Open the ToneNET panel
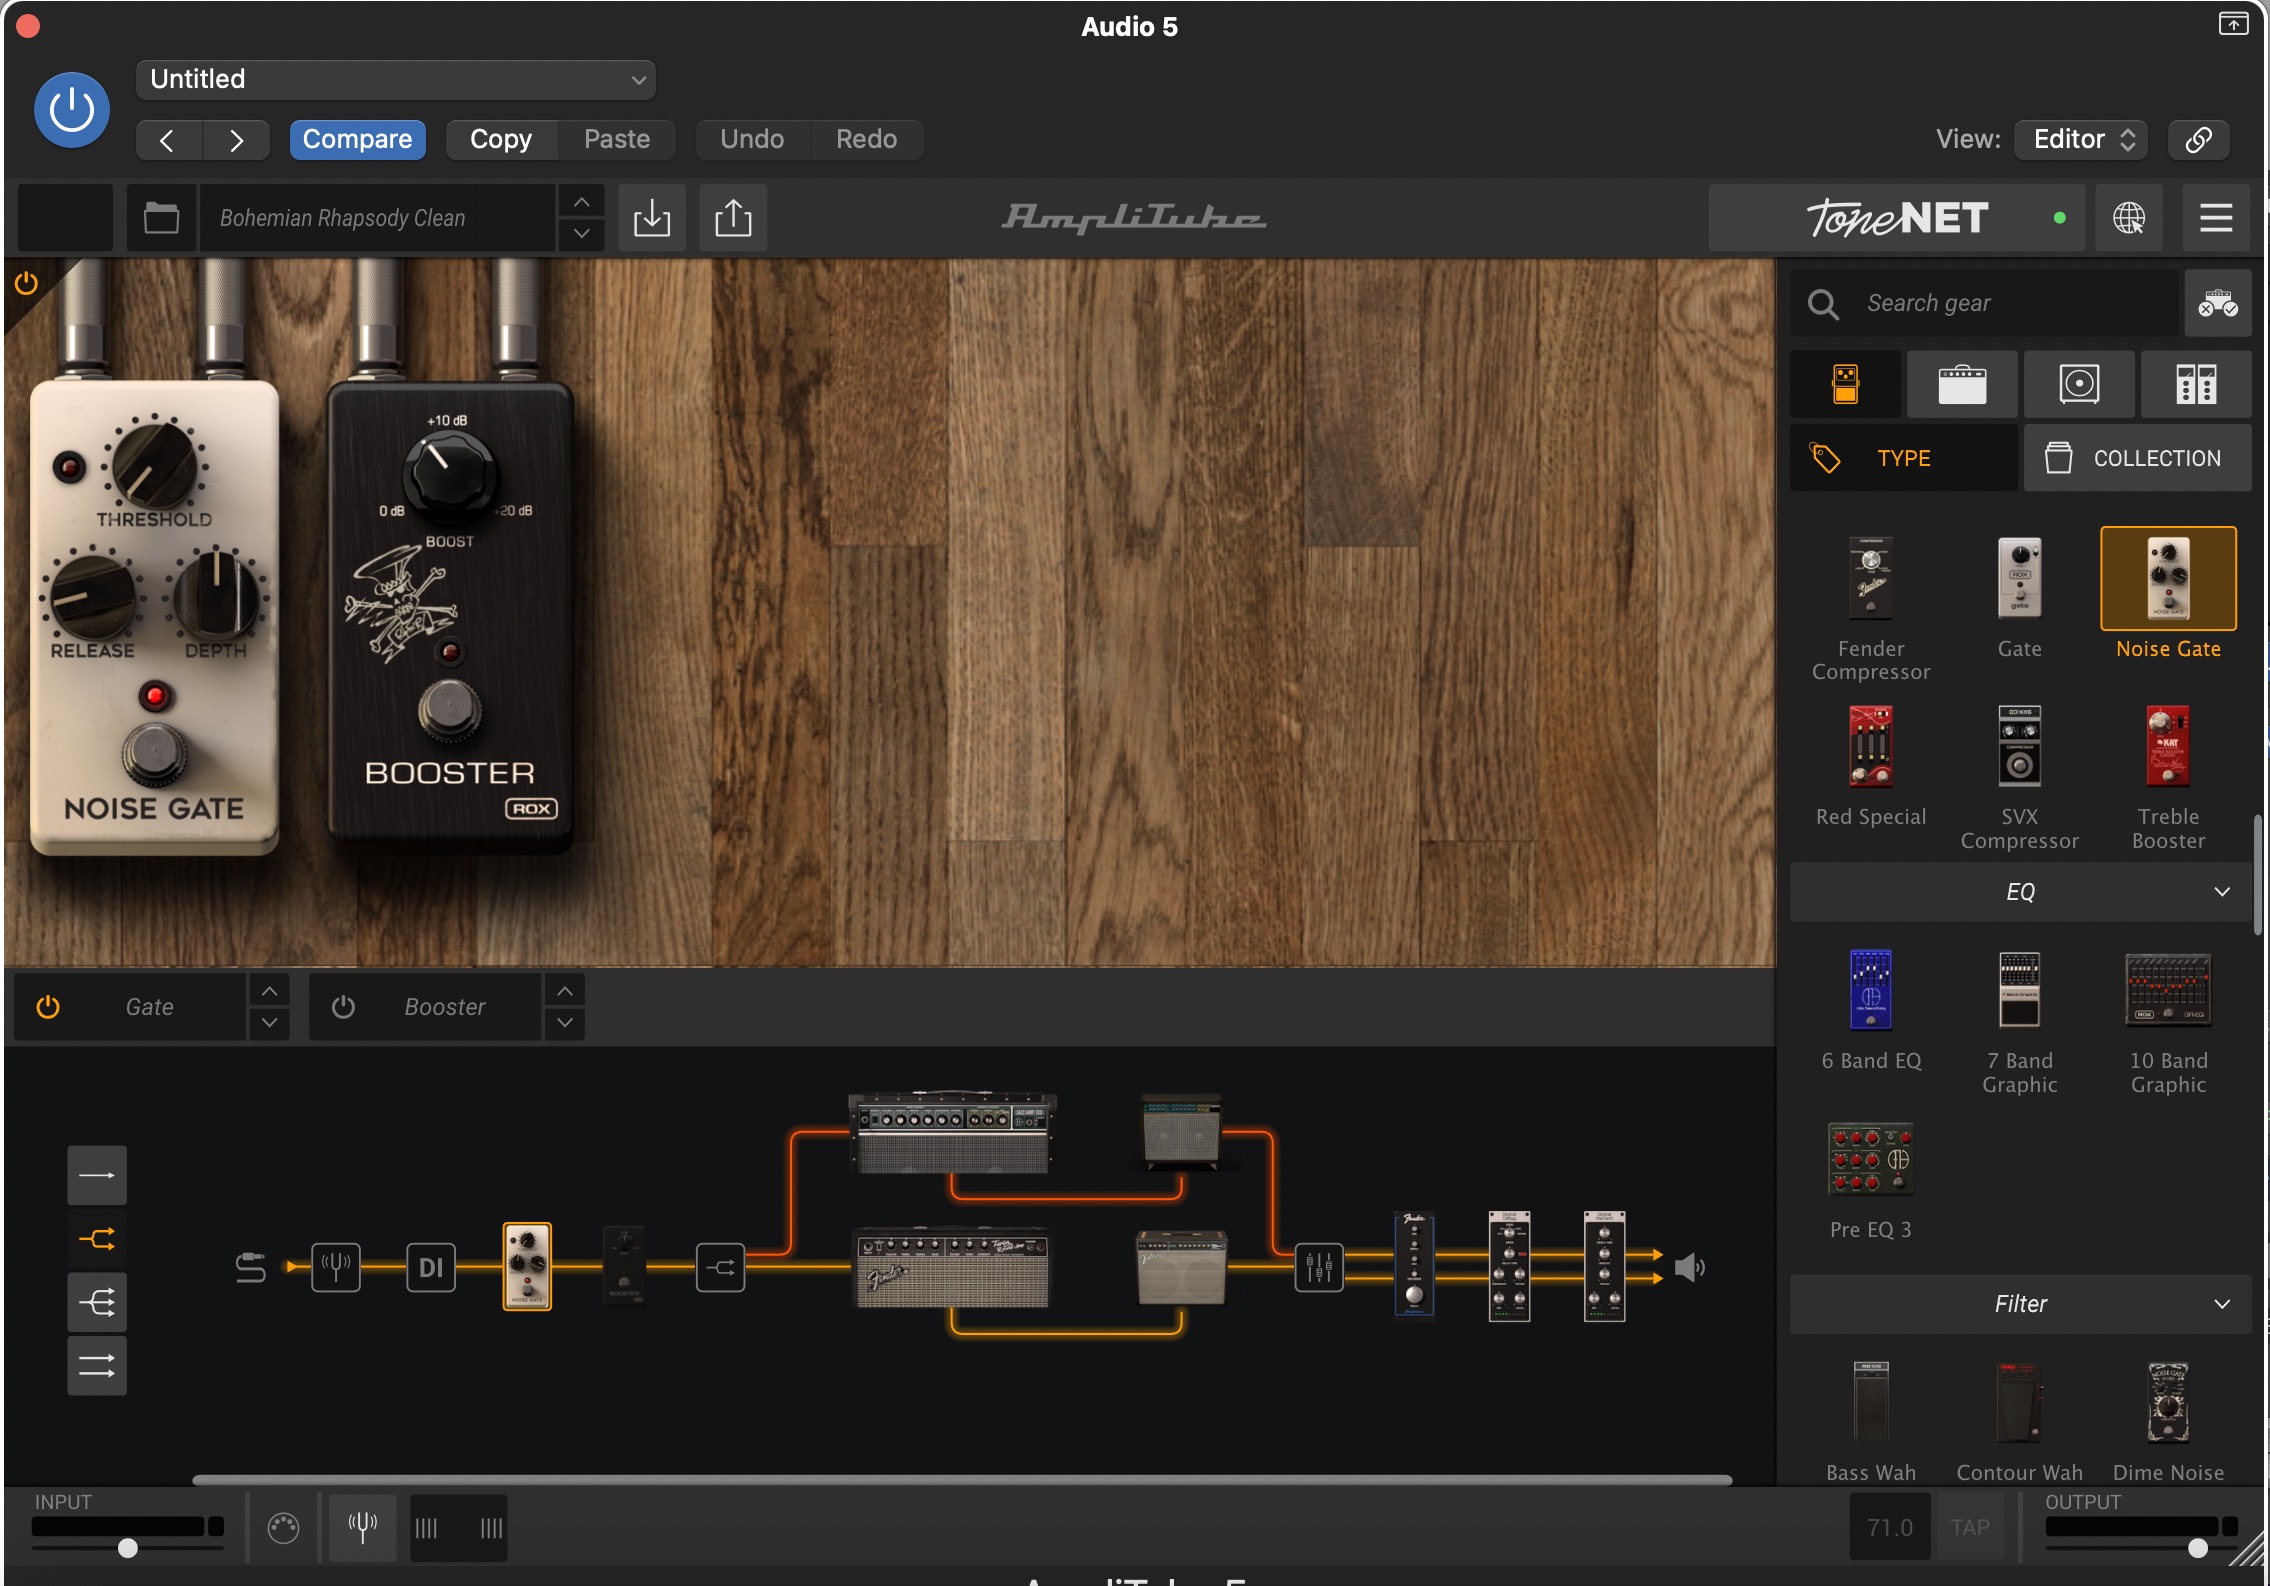The height and width of the screenshot is (1586, 2270). point(1896,217)
